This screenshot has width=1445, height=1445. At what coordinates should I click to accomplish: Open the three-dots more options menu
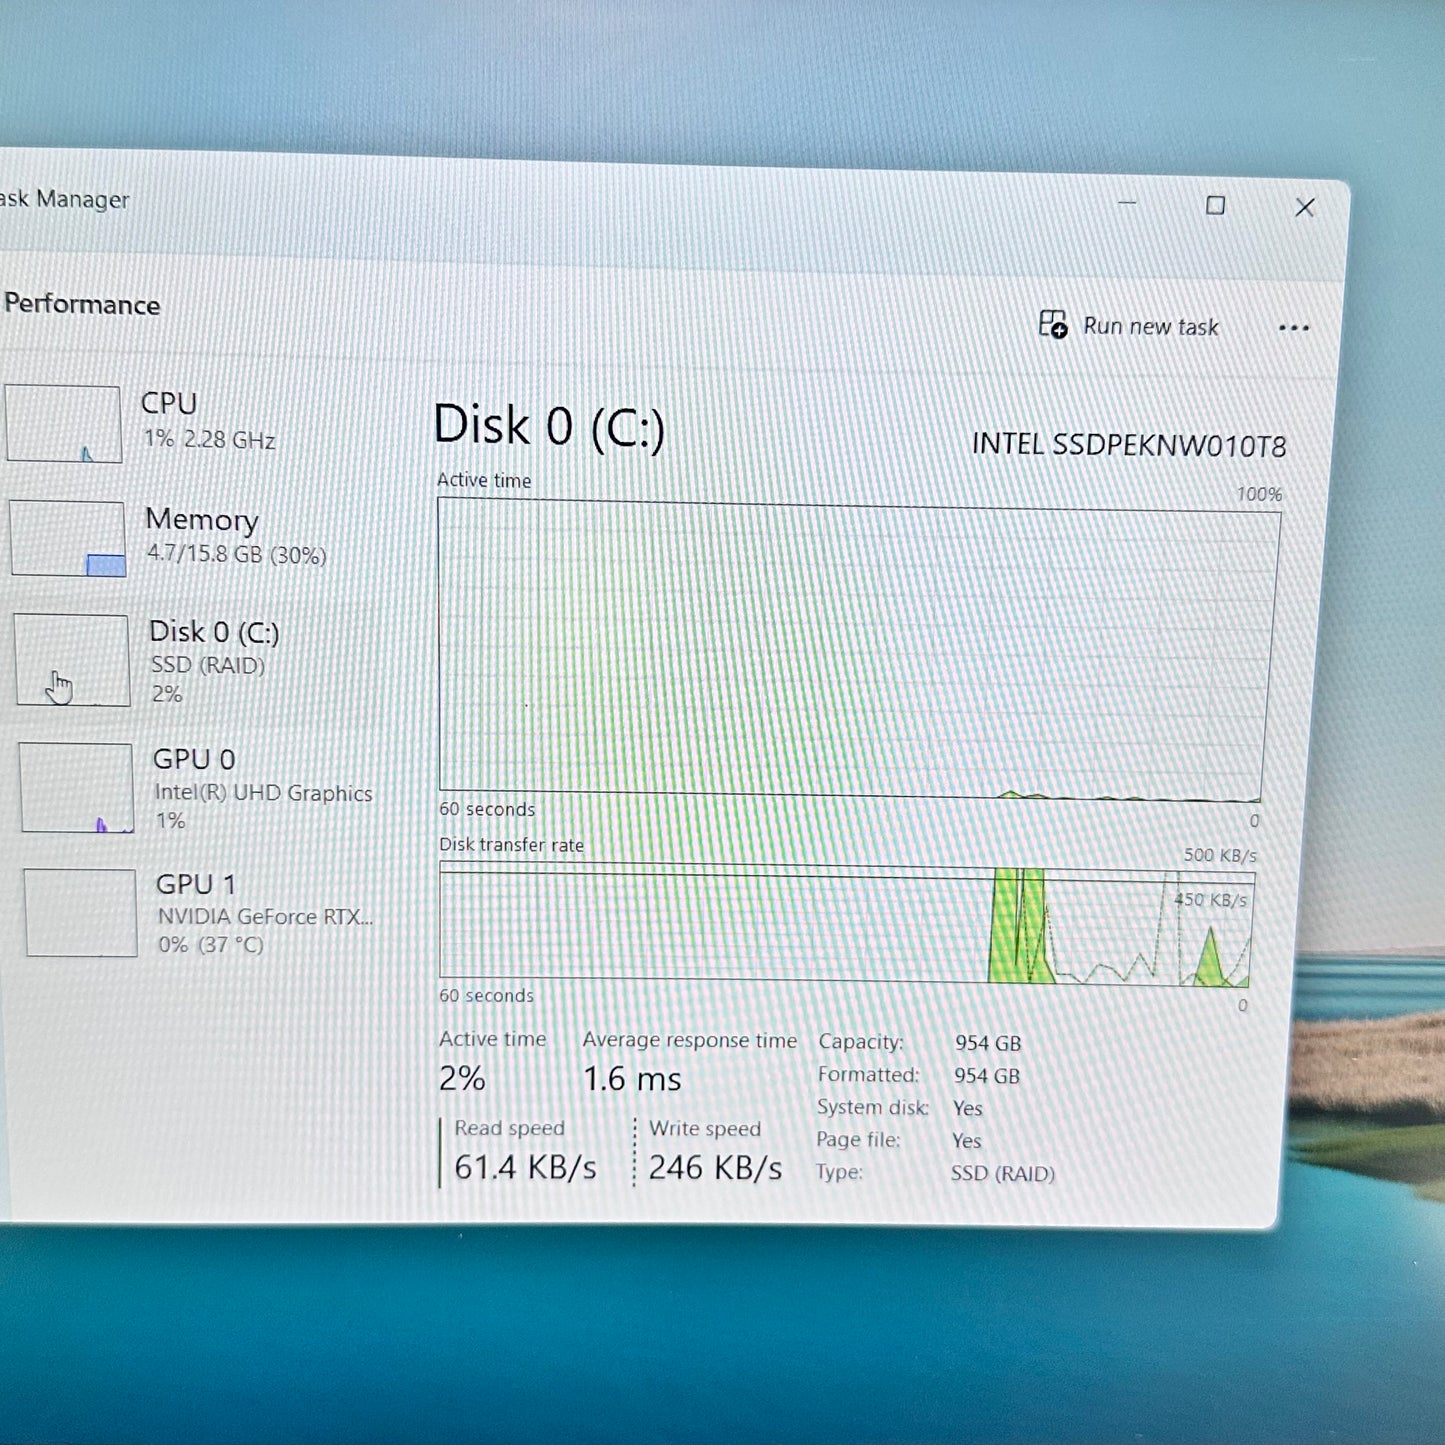tap(1293, 328)
